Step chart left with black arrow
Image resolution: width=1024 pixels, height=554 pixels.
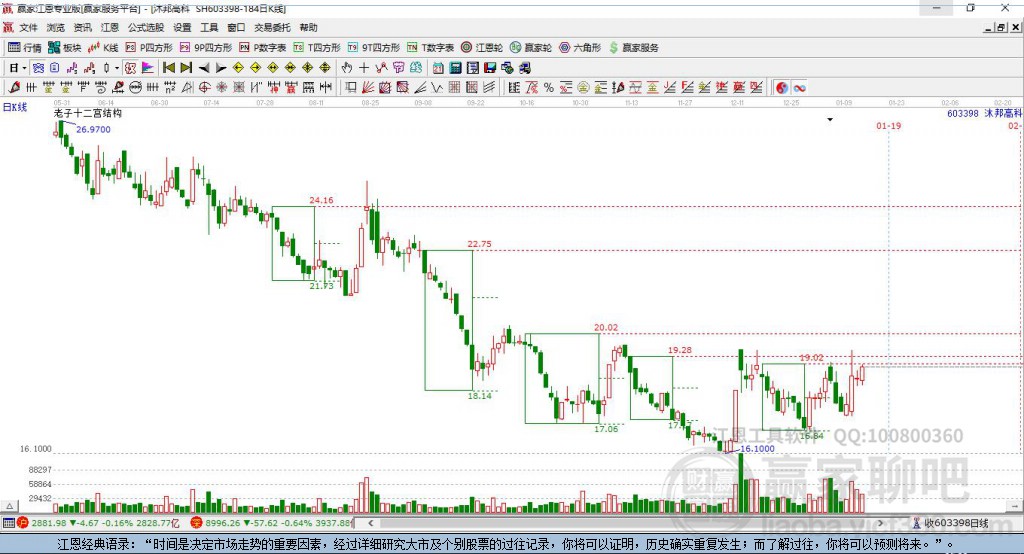point(204,68)
